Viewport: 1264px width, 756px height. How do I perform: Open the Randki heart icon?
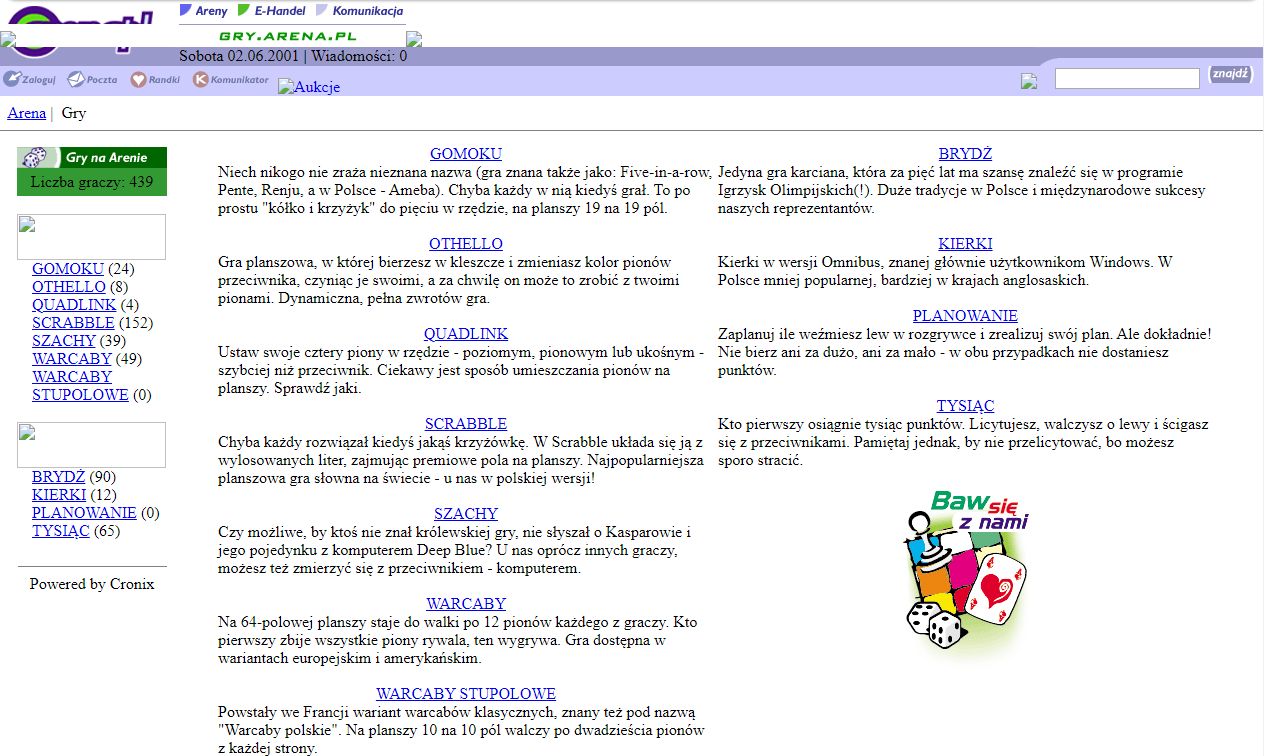(x=155, y=79)
